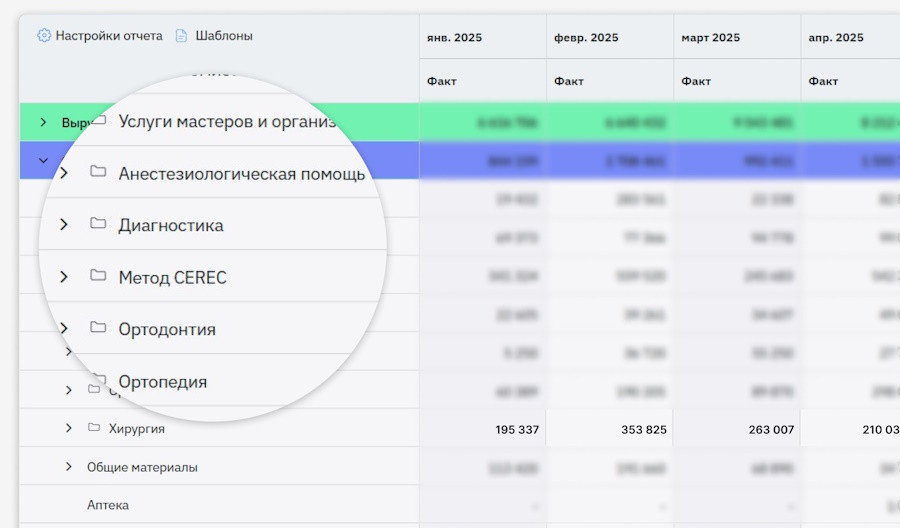This screenshot has width=900, height=528.
Task: Select the янв. 2025 column header
Action: point(455,38)
